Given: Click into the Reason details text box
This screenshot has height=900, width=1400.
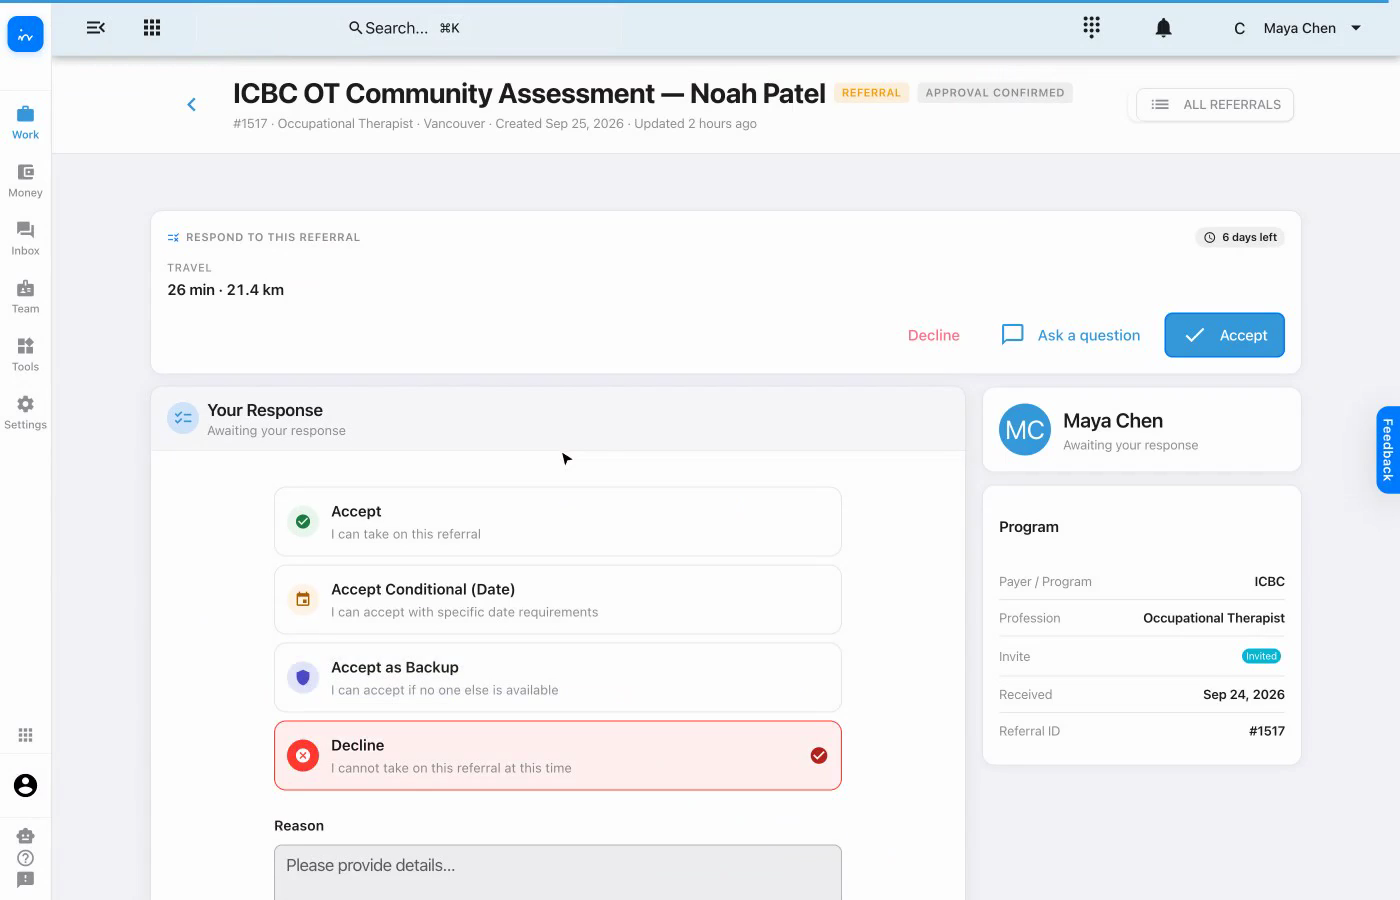Looking at the screenshot, I should (x=558, y=873).
